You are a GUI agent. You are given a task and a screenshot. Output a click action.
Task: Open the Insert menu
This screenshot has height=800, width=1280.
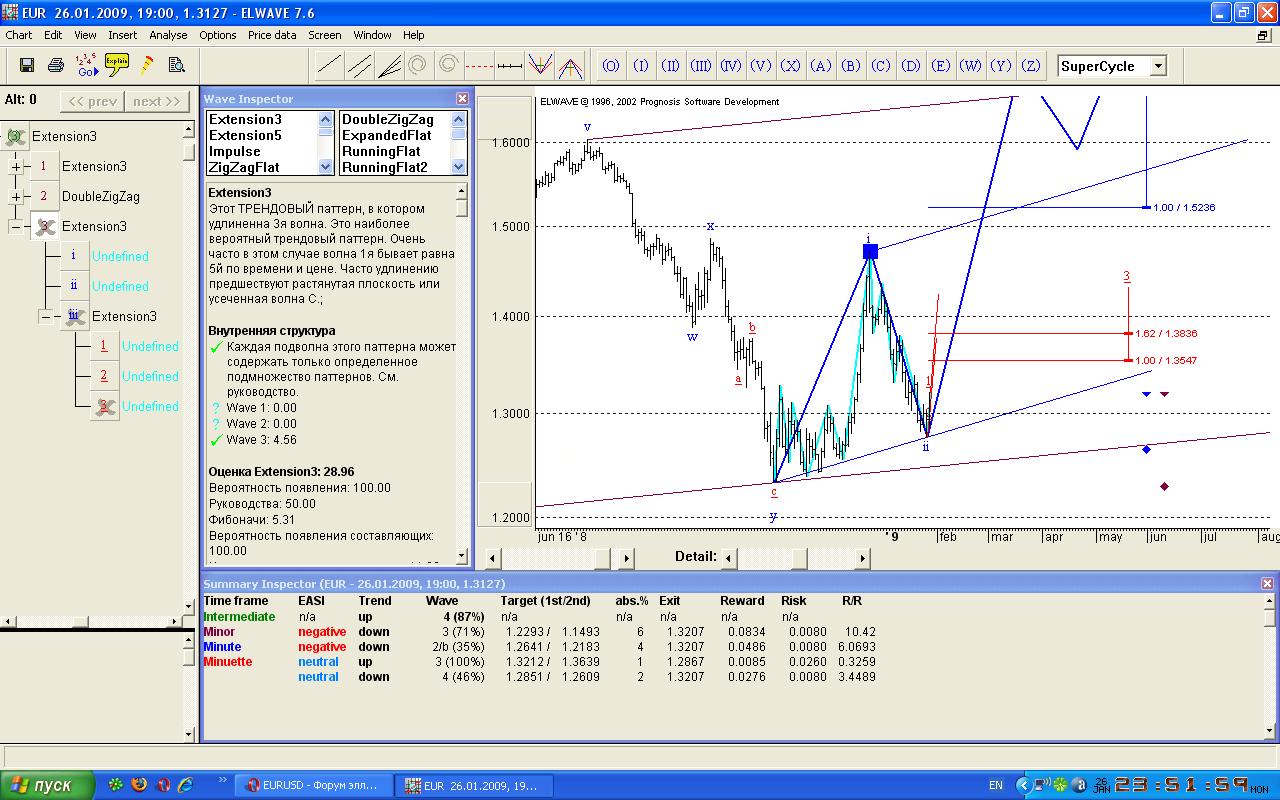[123, 35]
